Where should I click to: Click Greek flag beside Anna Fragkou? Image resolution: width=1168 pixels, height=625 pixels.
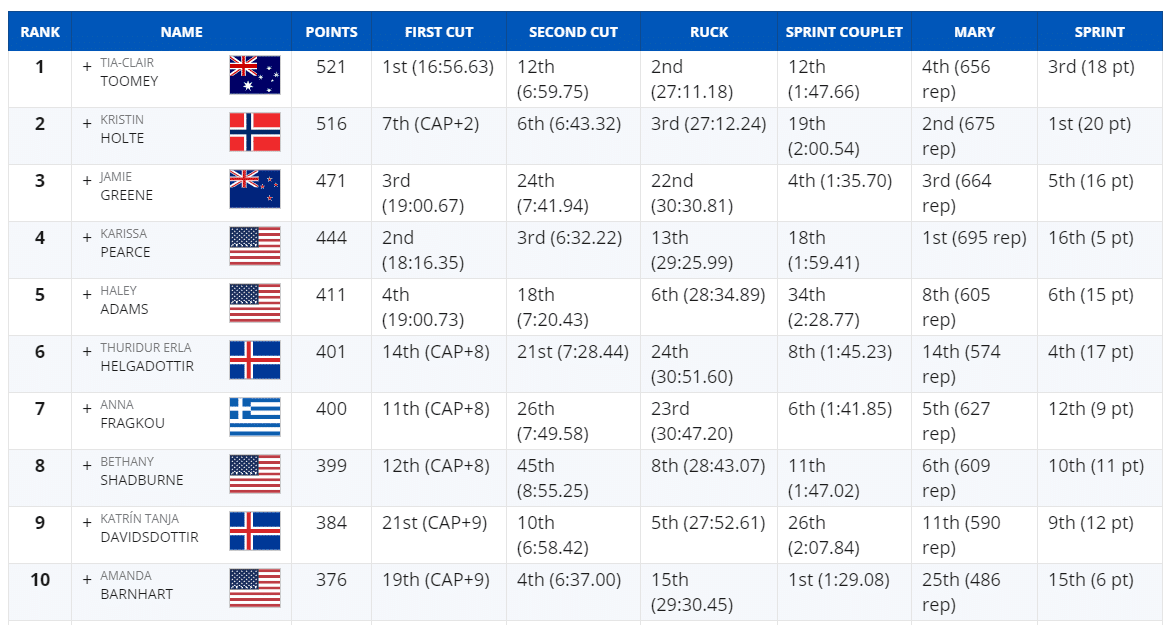(x=255, y=417)
